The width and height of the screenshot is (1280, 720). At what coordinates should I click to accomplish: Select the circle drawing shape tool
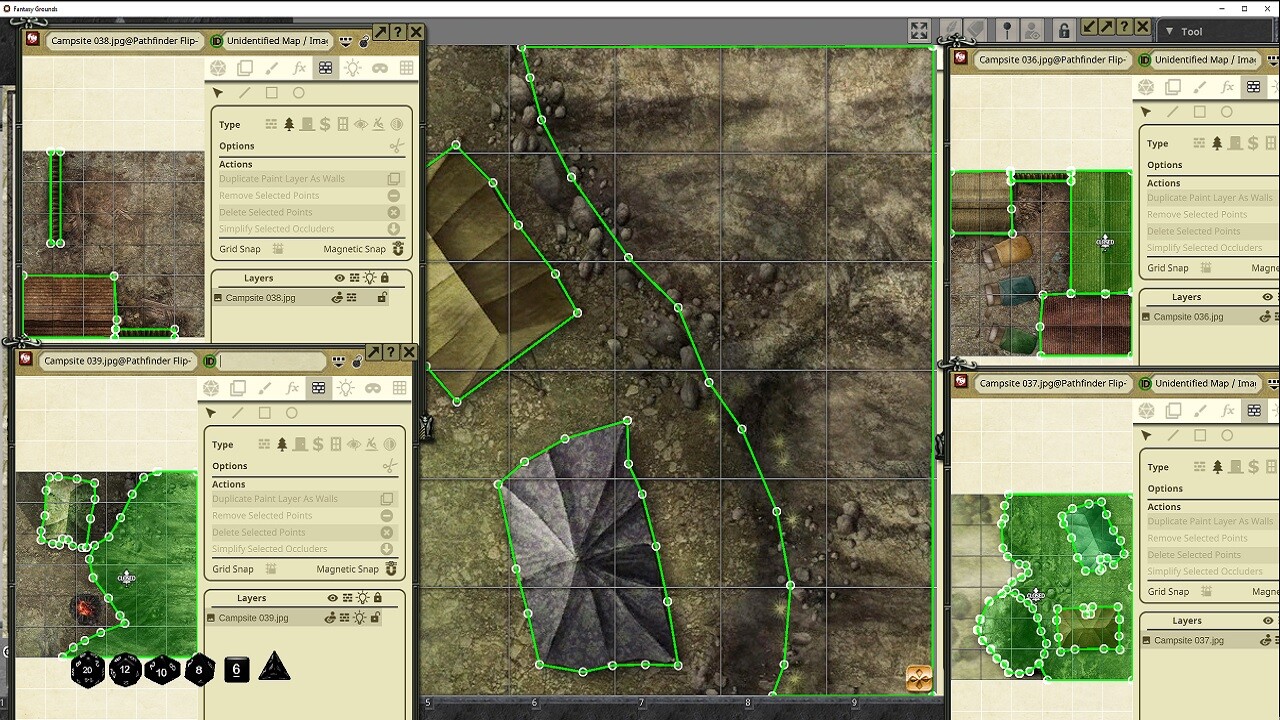[x=298, y=92]
